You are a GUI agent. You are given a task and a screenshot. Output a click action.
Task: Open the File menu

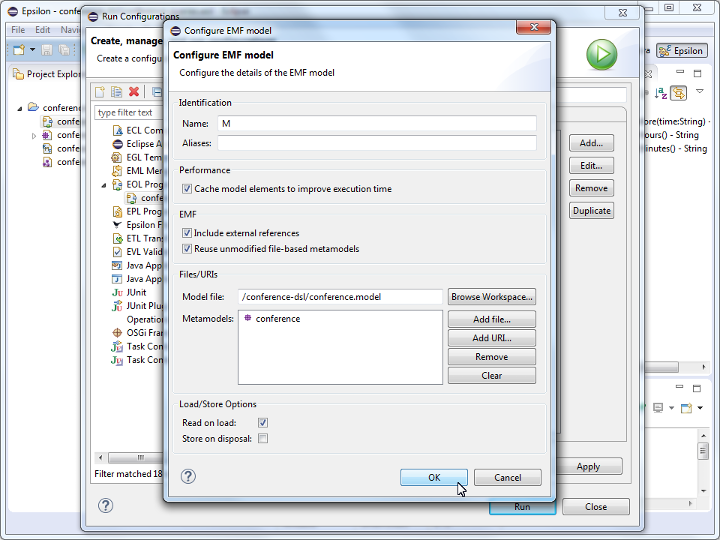click(x=18, y=30)
